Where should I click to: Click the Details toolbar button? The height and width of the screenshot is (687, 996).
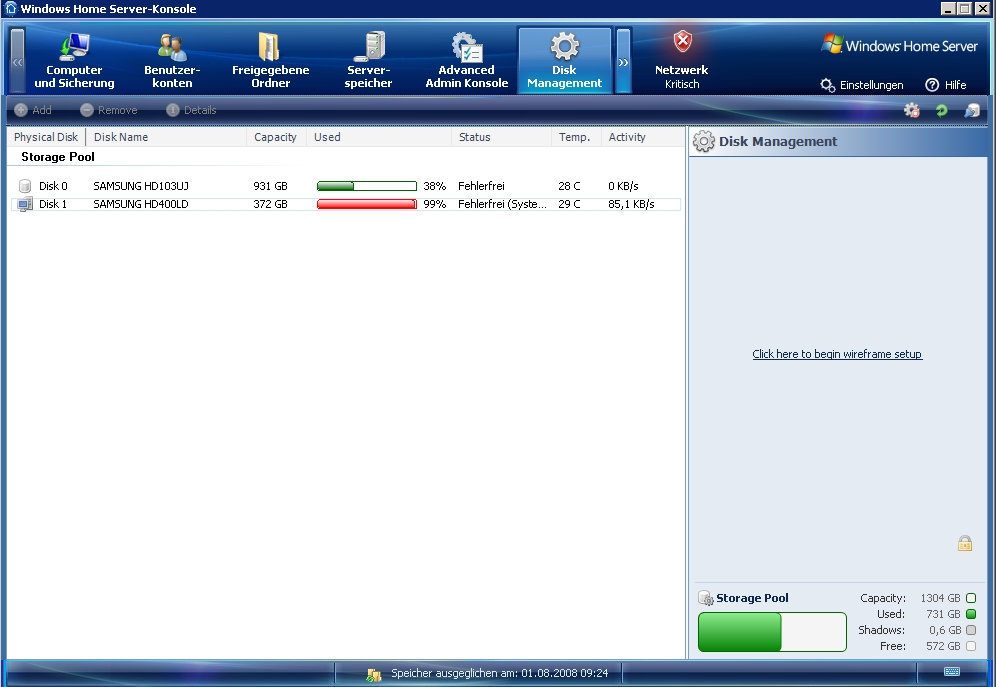click(x=191, y=110)
